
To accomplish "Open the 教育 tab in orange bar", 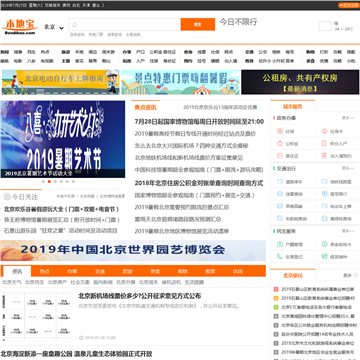I will coord(210,271).
